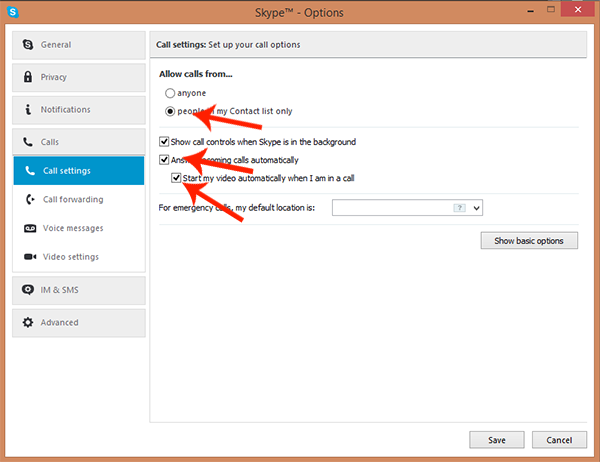The image size is (600, 462).
Task: Close the Skype Options window
Action: click(578, 9)
